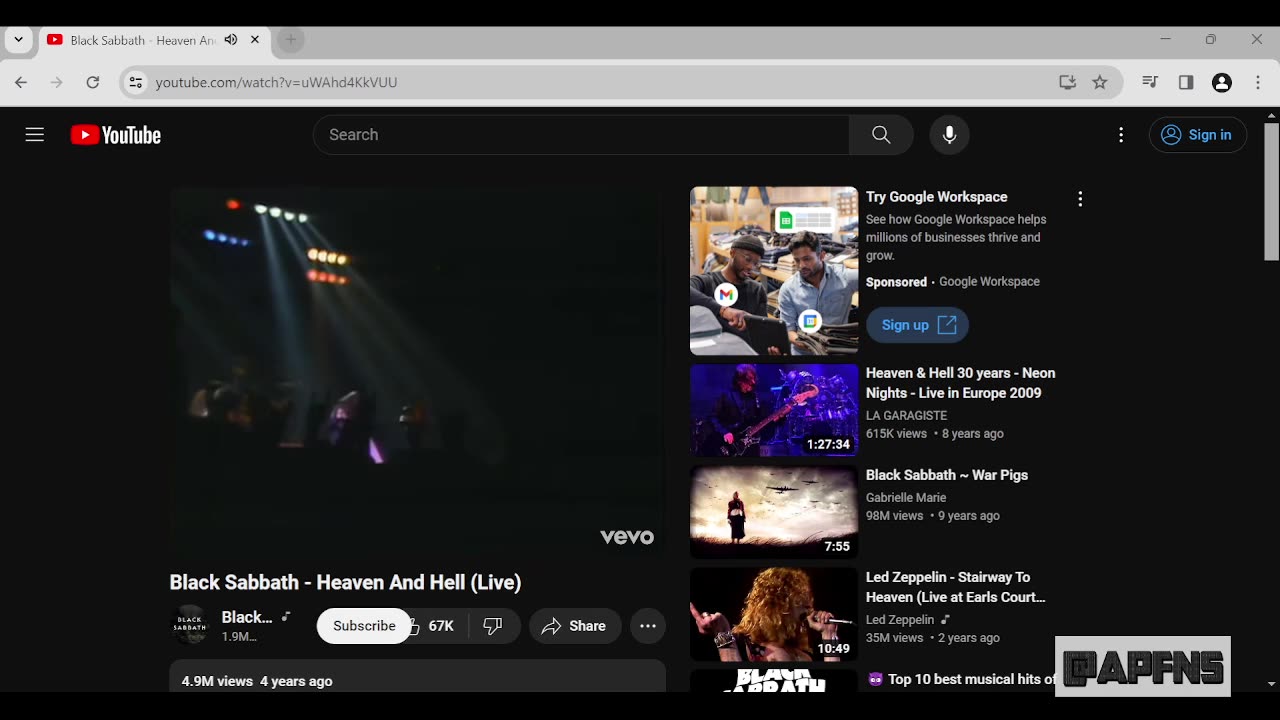This screenshot has width=1280, height=720.
Task: Restore down the Chrome window
Action: 1211,40
